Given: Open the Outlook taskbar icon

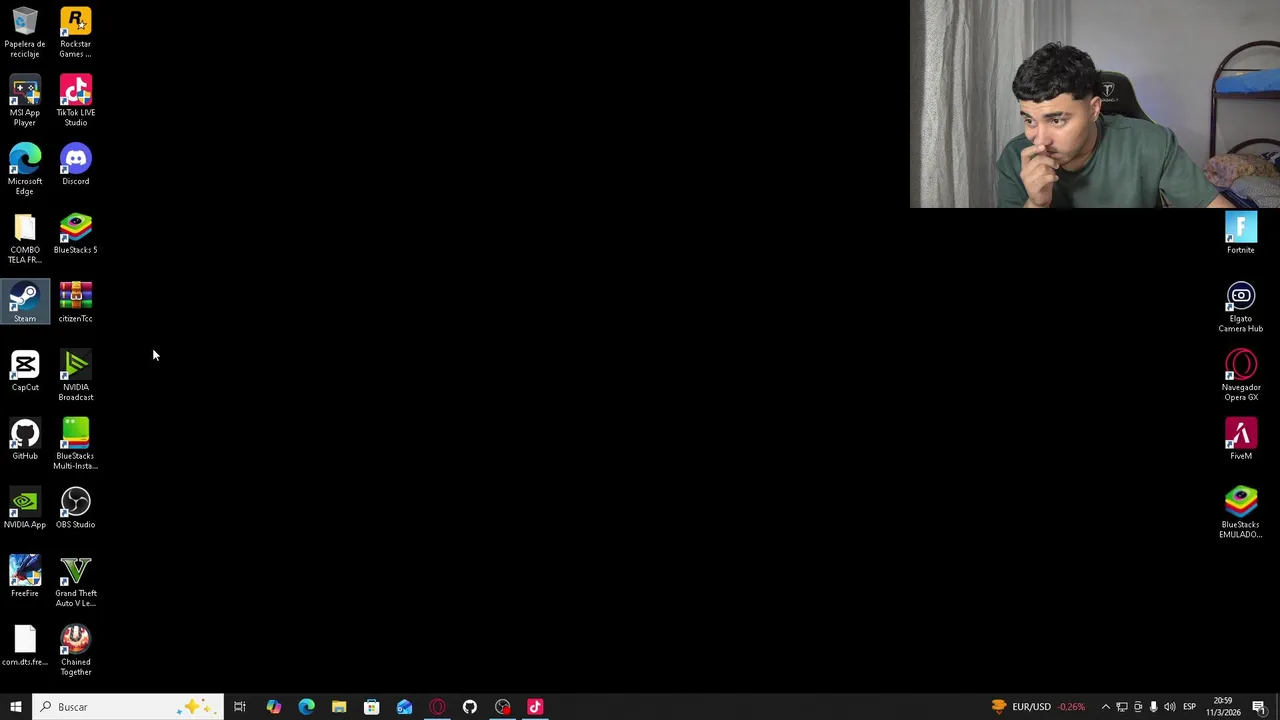Looking at the screenshot, I should tap(404, 707).
